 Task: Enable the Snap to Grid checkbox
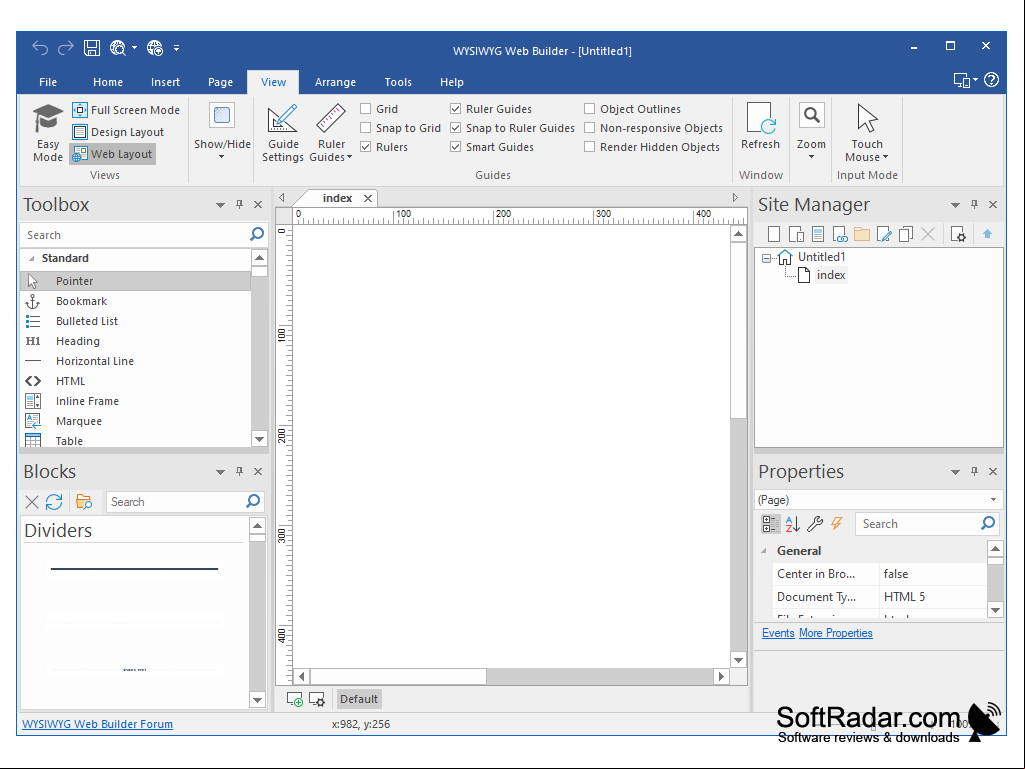(365, 128)
